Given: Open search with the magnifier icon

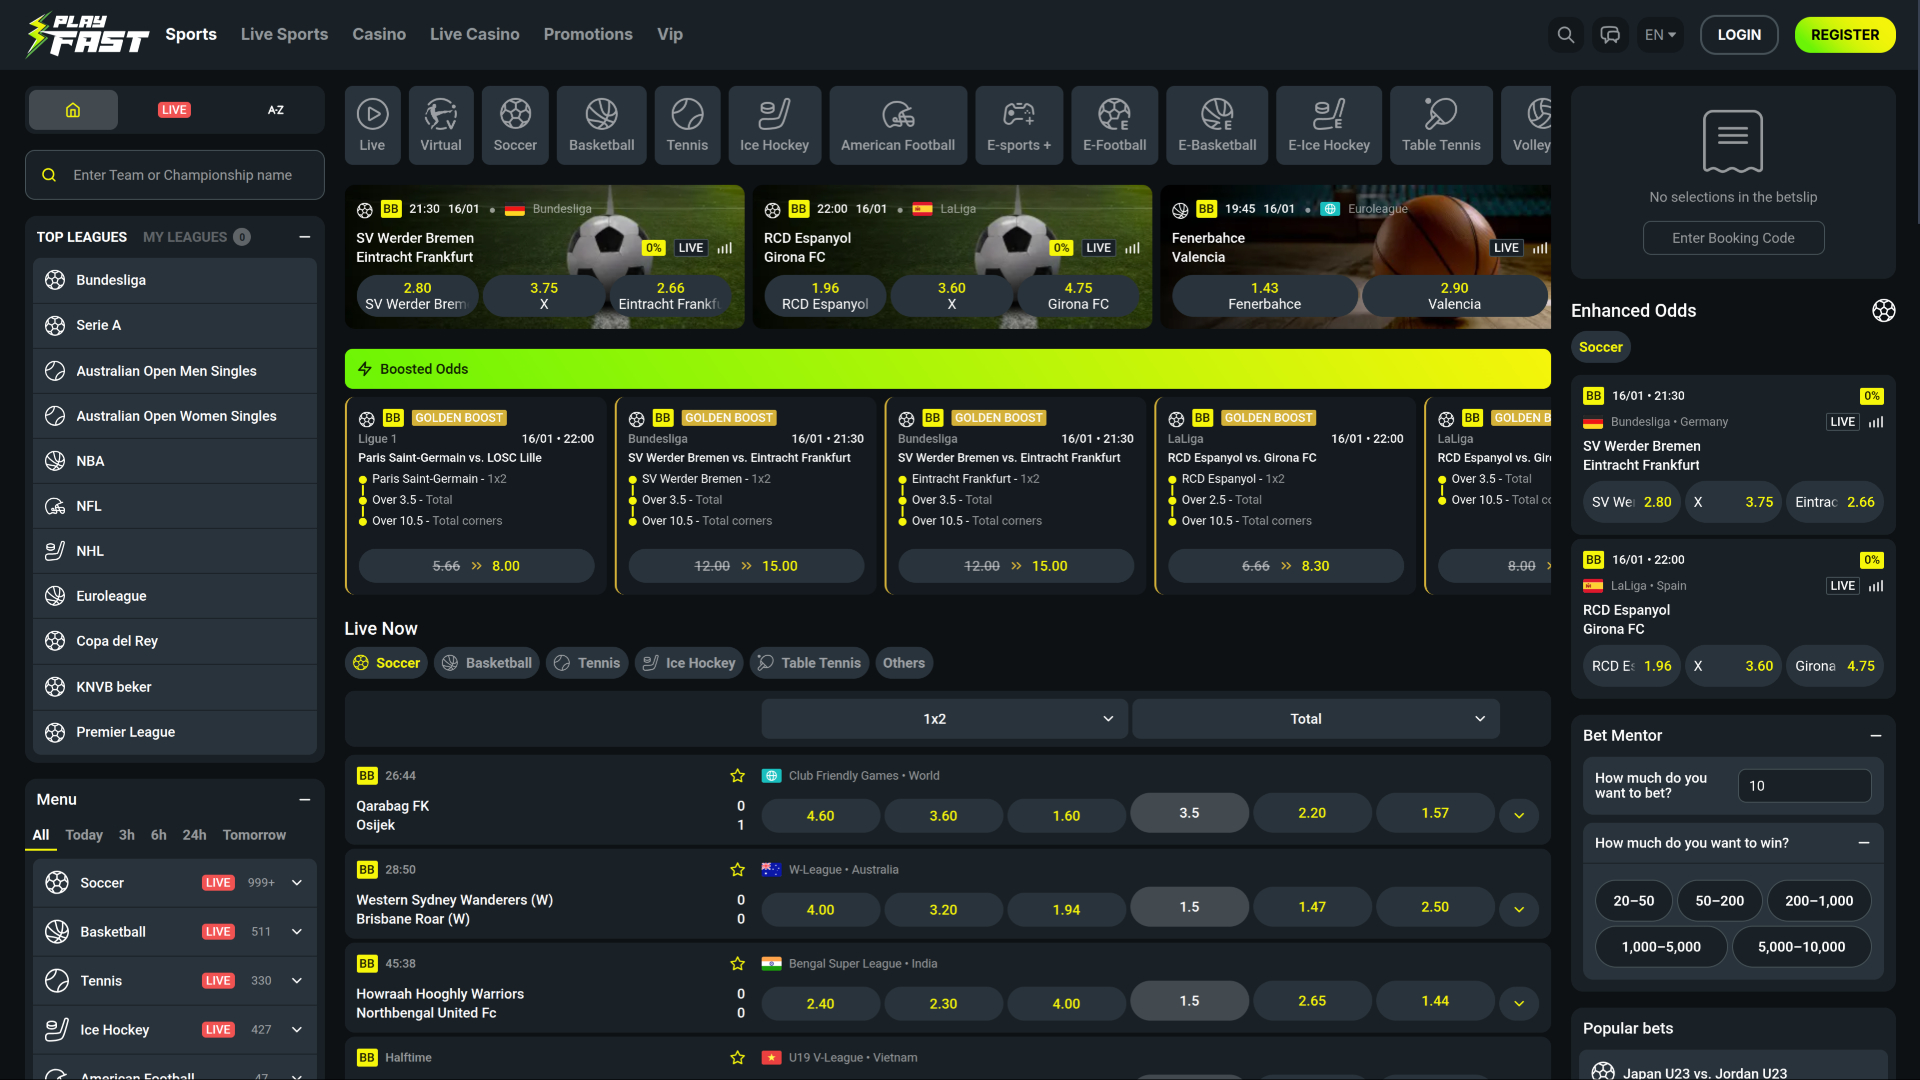Looking at the screenshot, I should tap(1565, 34).
